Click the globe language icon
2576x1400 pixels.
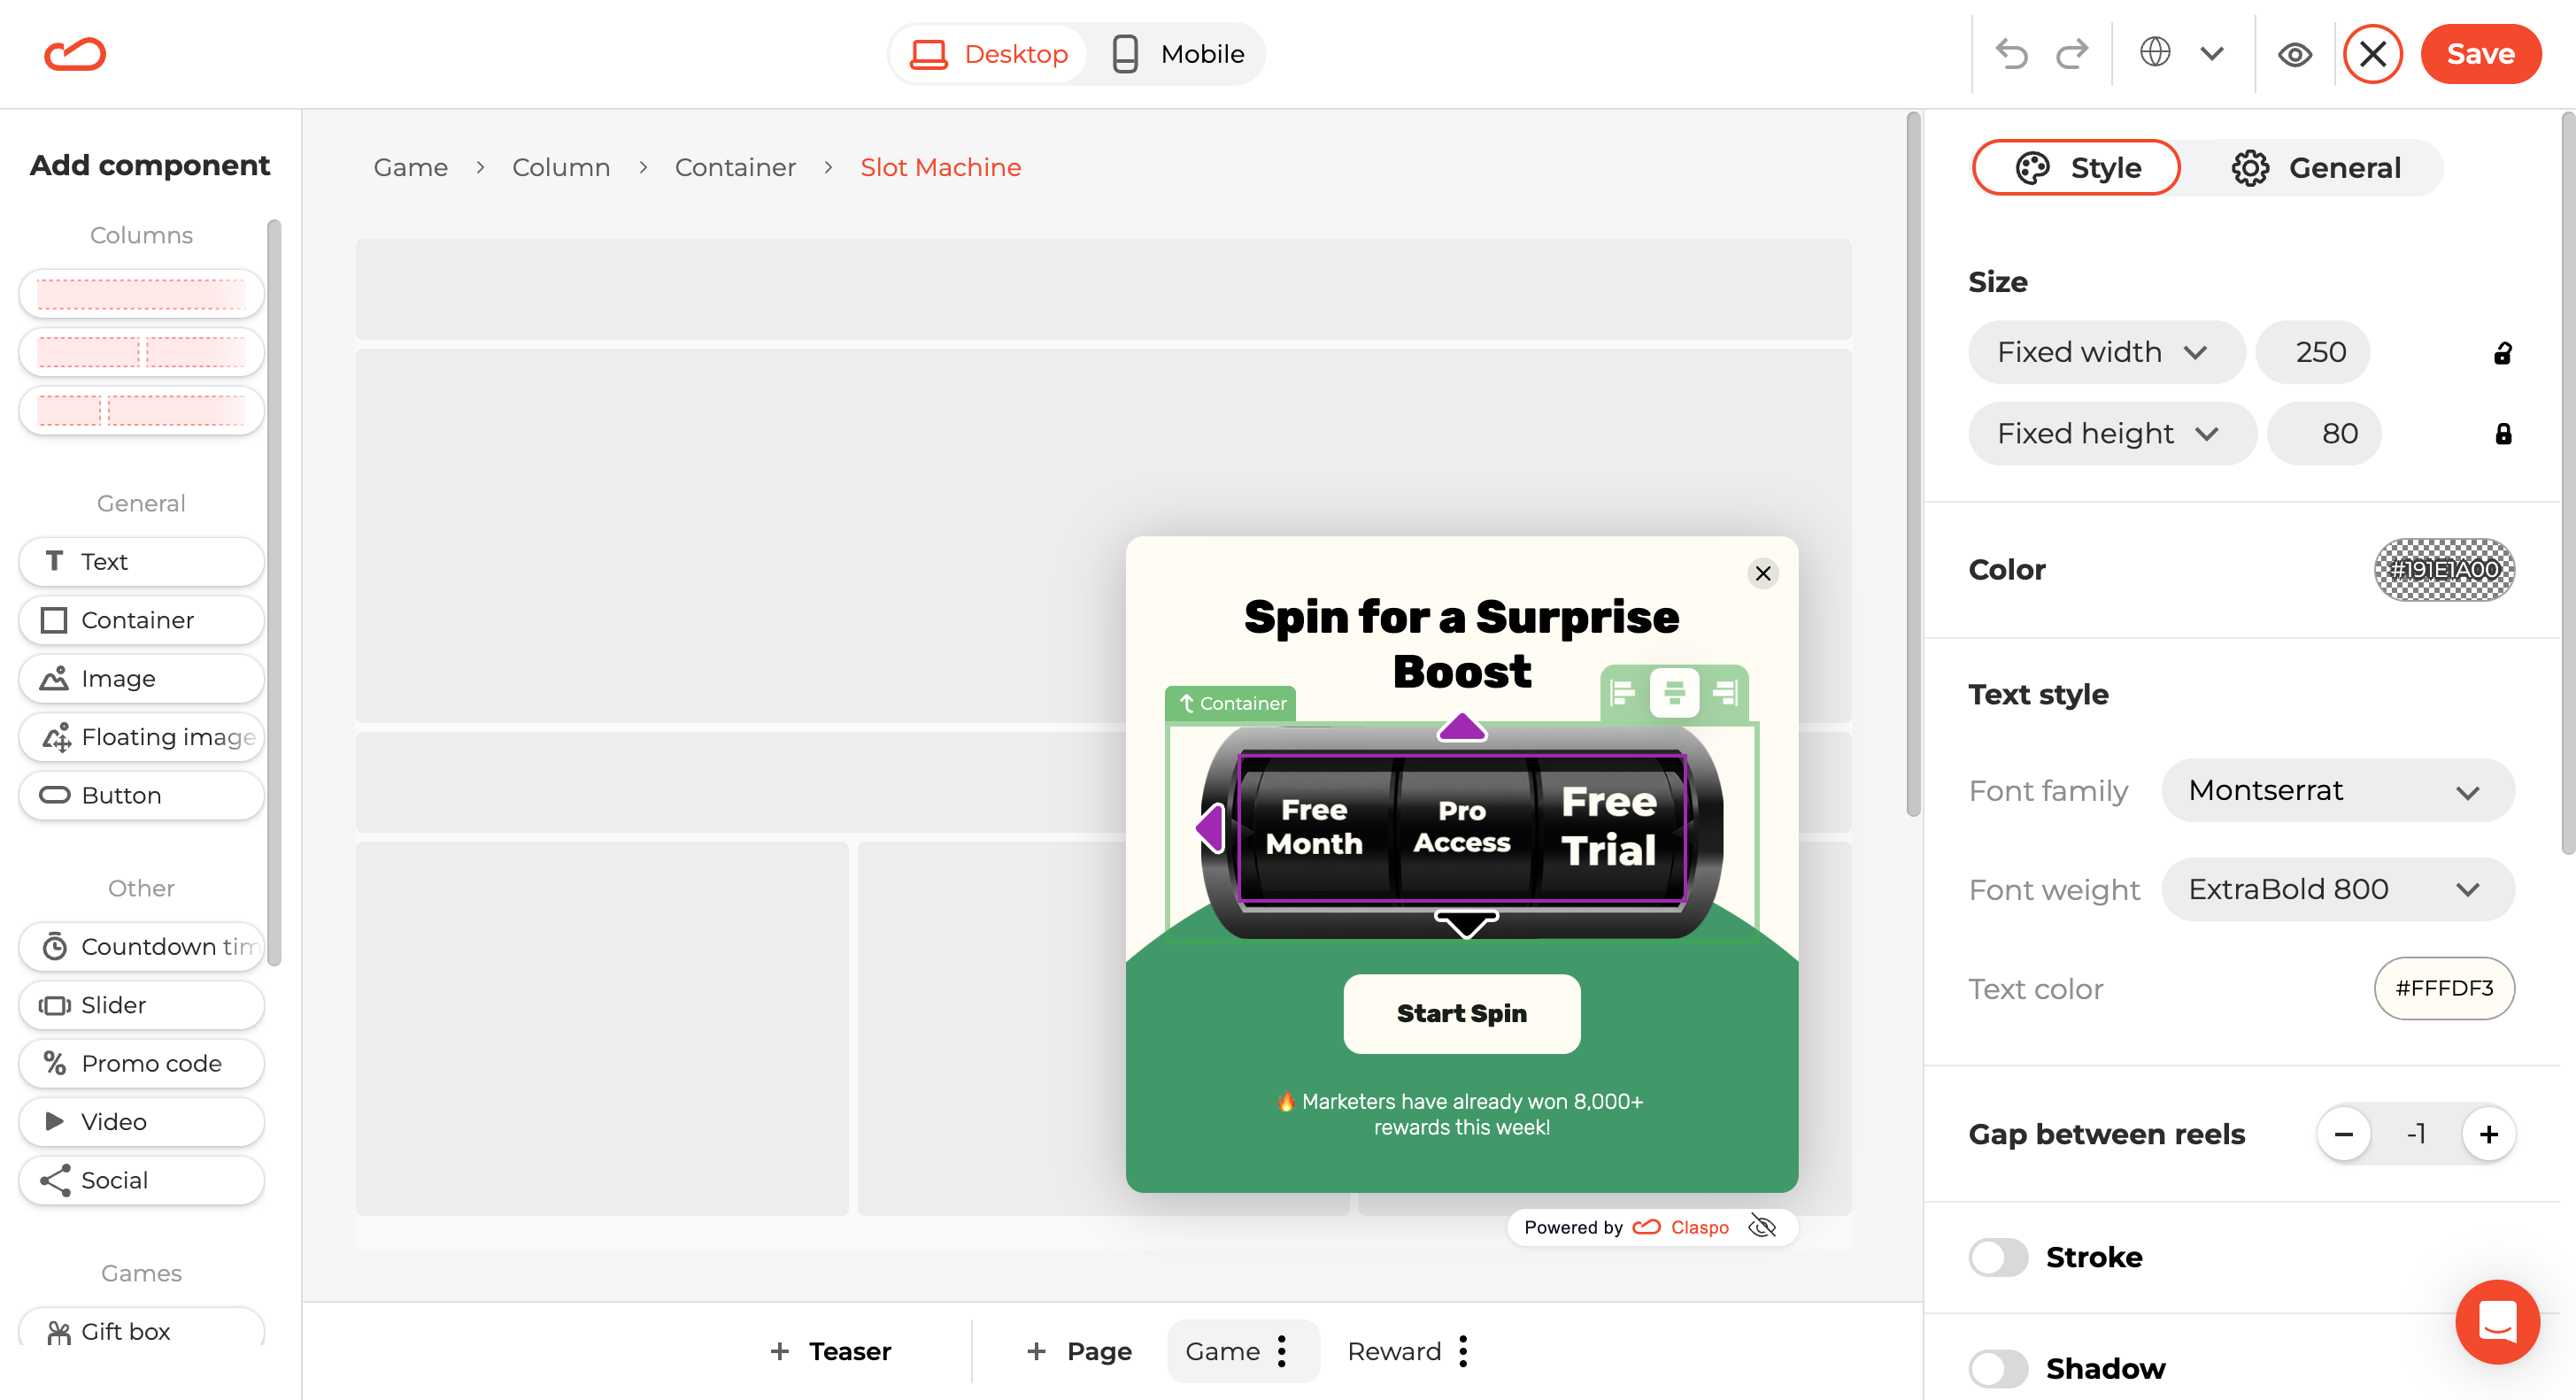tap(2155, 52)
